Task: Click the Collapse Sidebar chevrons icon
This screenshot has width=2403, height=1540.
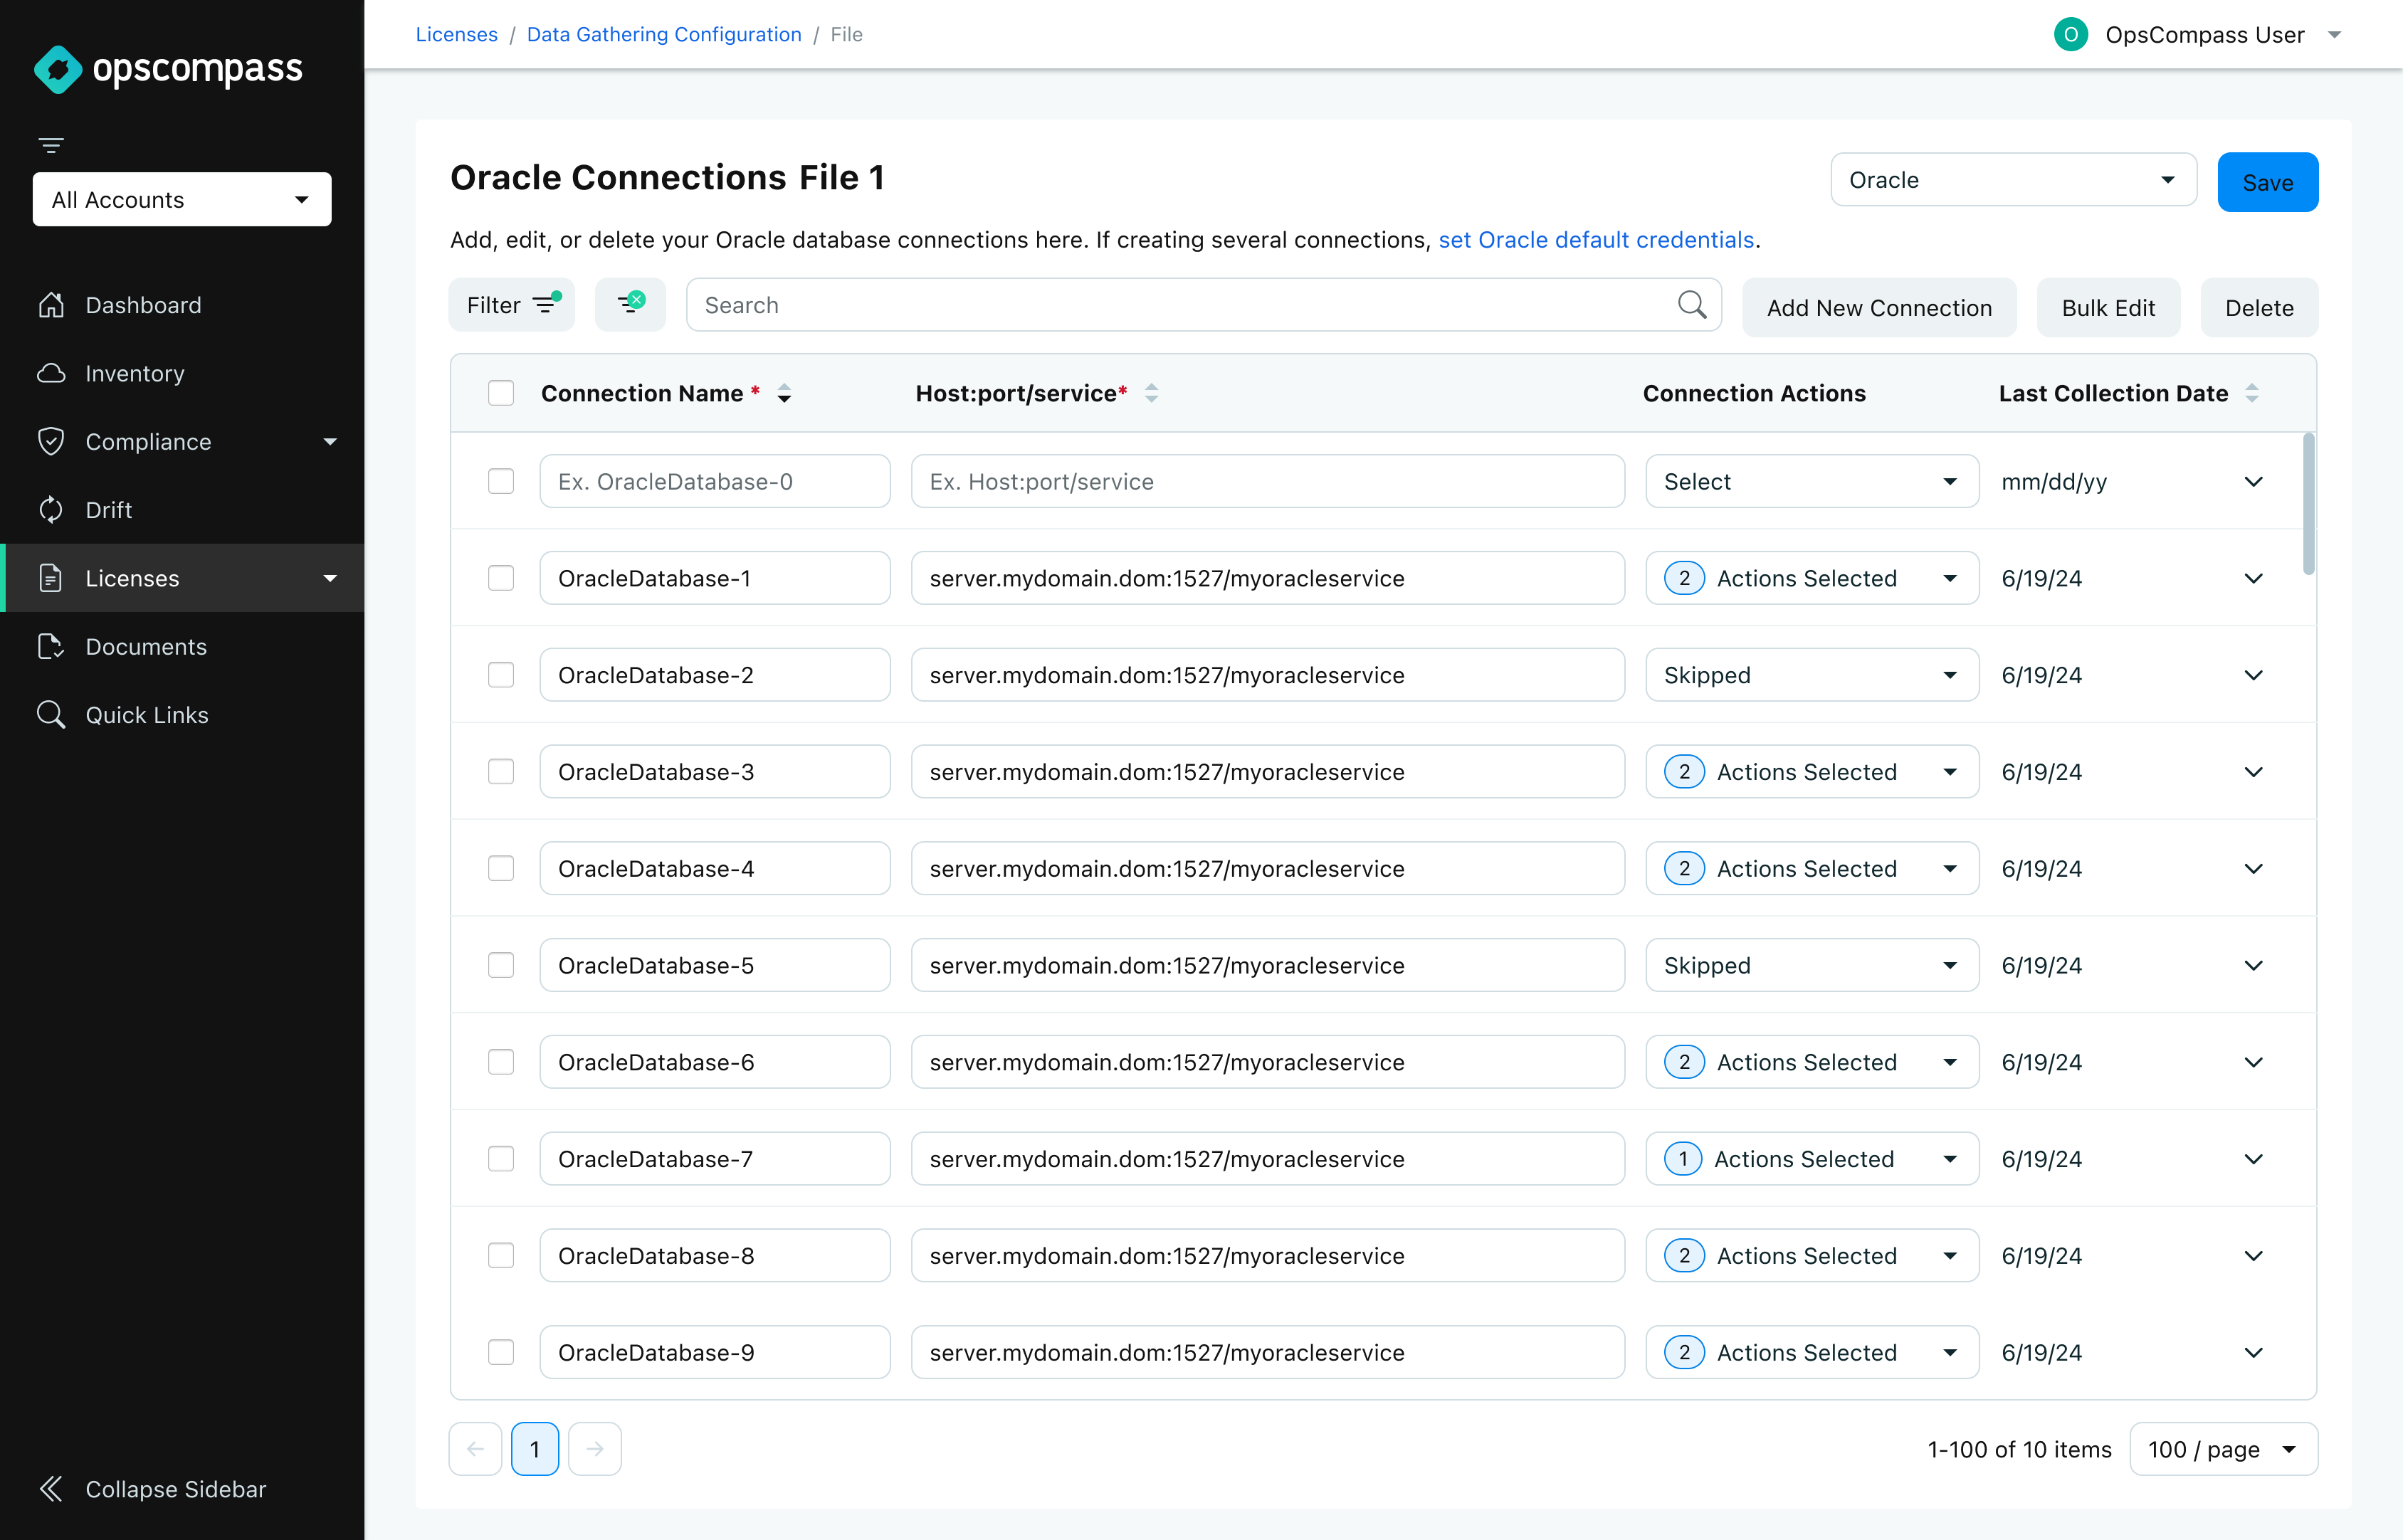Action: point(51,1488)
